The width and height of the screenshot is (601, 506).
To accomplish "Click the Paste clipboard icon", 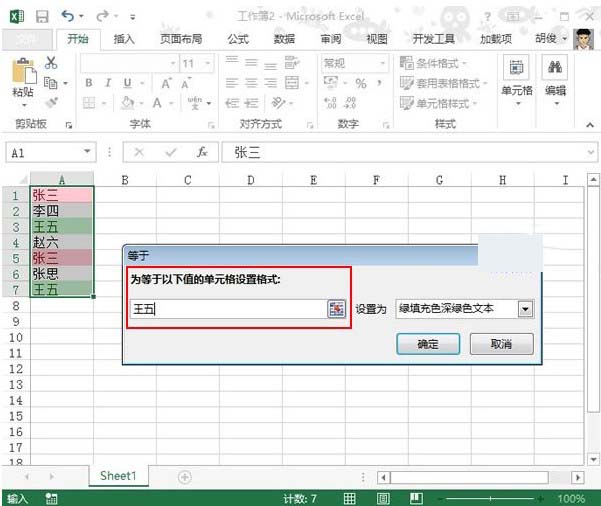I will (24, 72).
